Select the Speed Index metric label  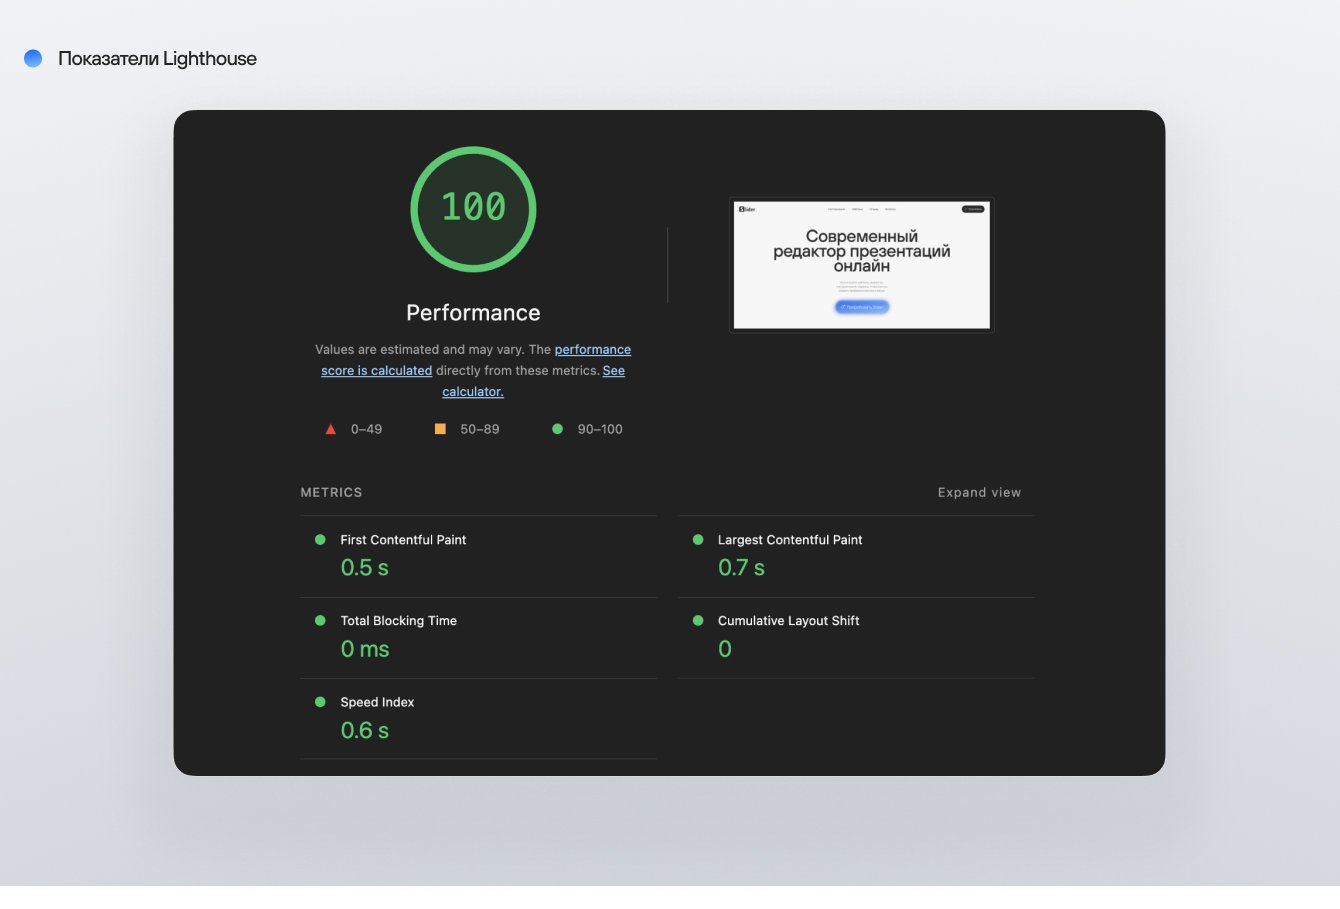coord(377,702)
